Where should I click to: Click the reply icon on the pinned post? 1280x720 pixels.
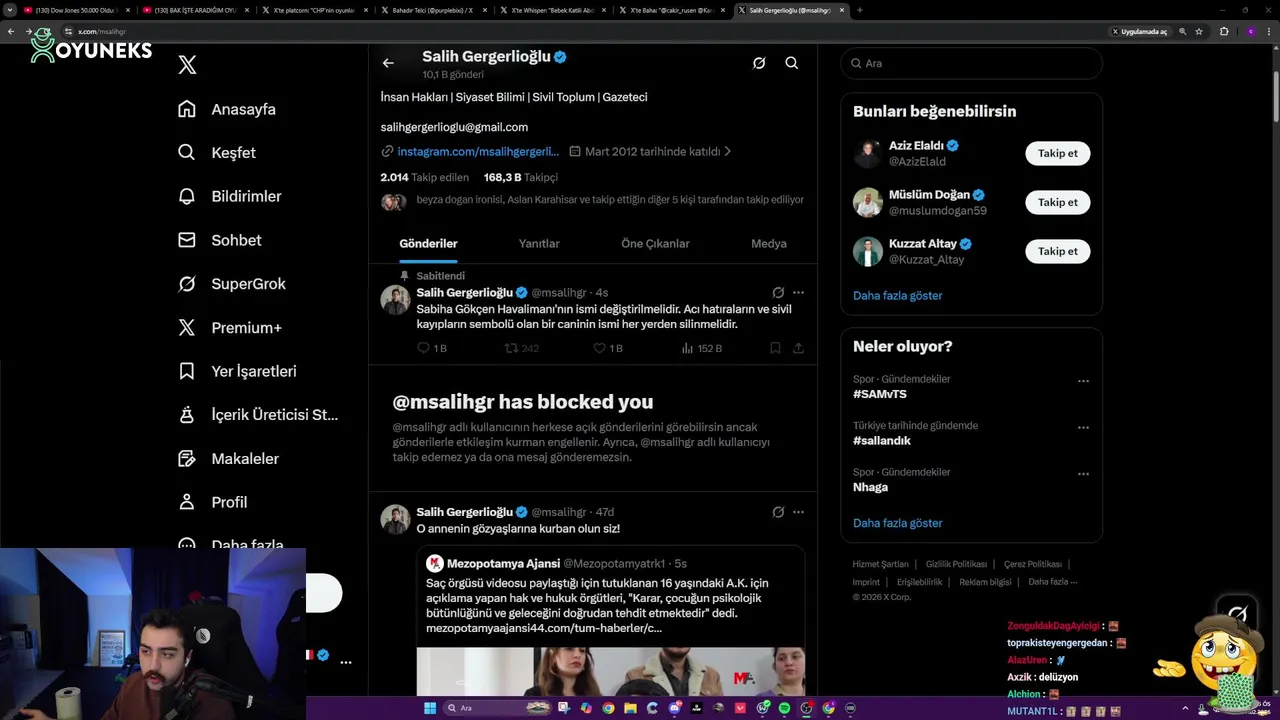pyautogui.click(x=423, y=348)
